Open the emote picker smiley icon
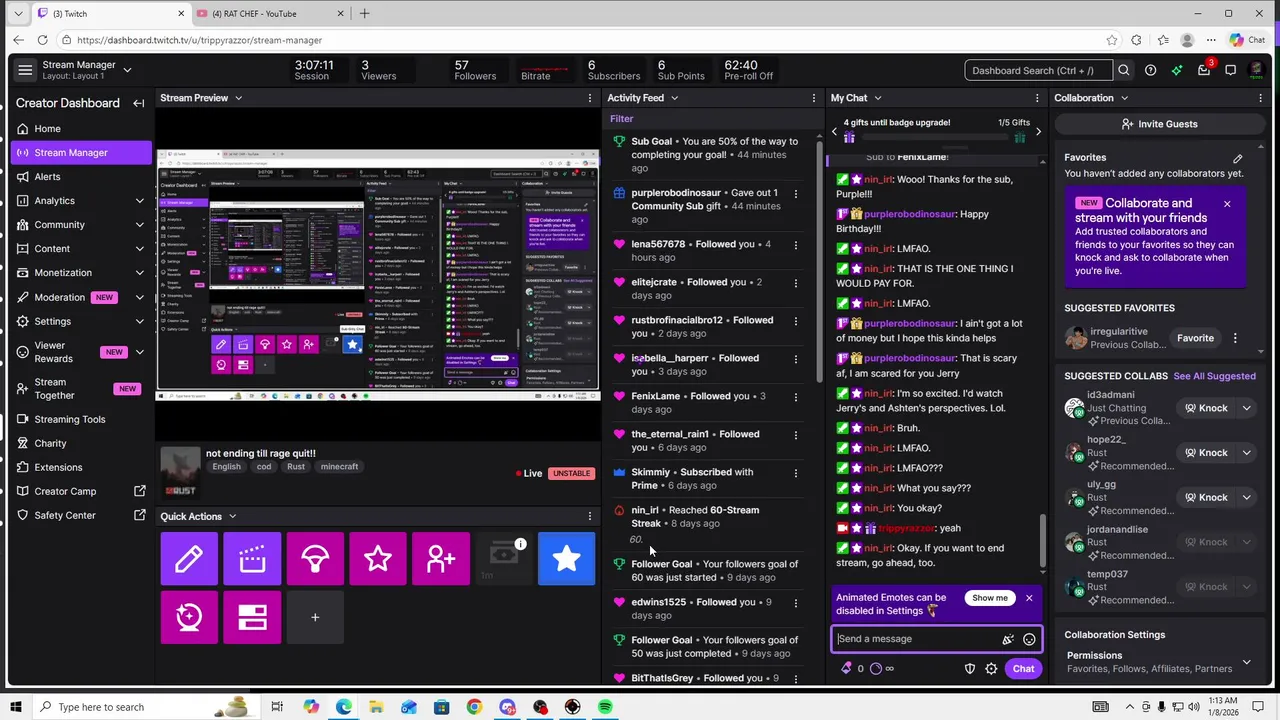This screenshot has width=1280, height=720. (x=1029, y=639)
